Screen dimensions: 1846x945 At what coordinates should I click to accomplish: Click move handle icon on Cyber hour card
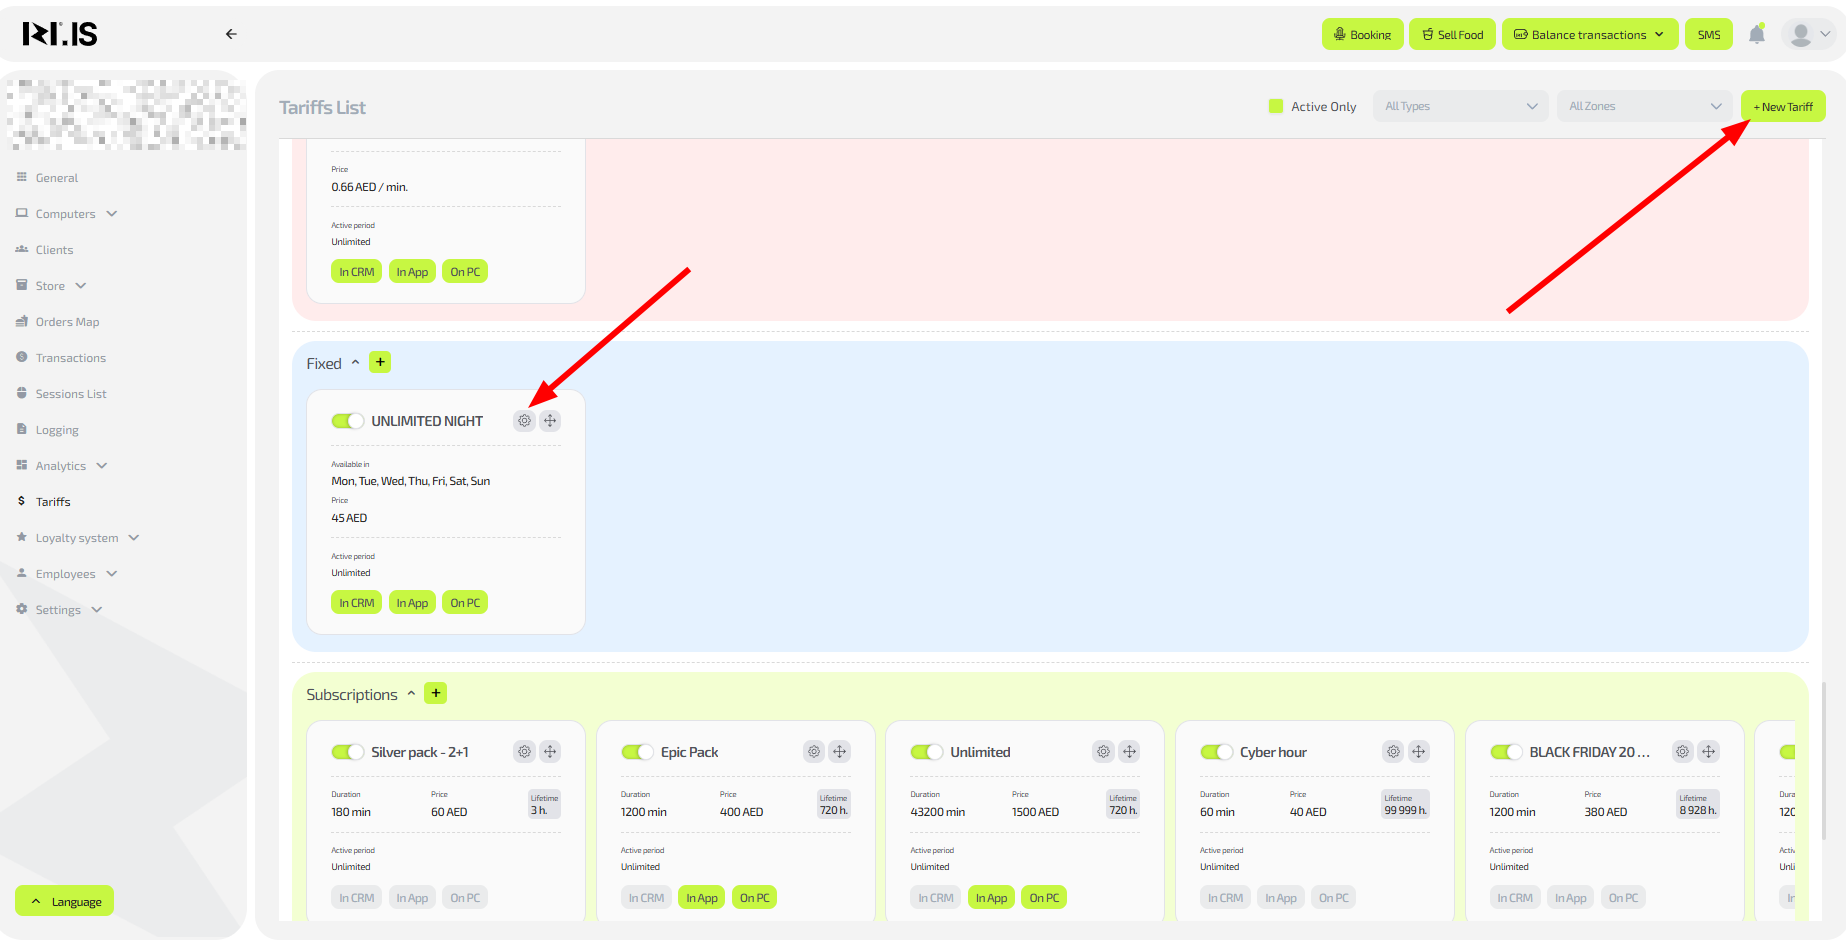[1419, 752]
